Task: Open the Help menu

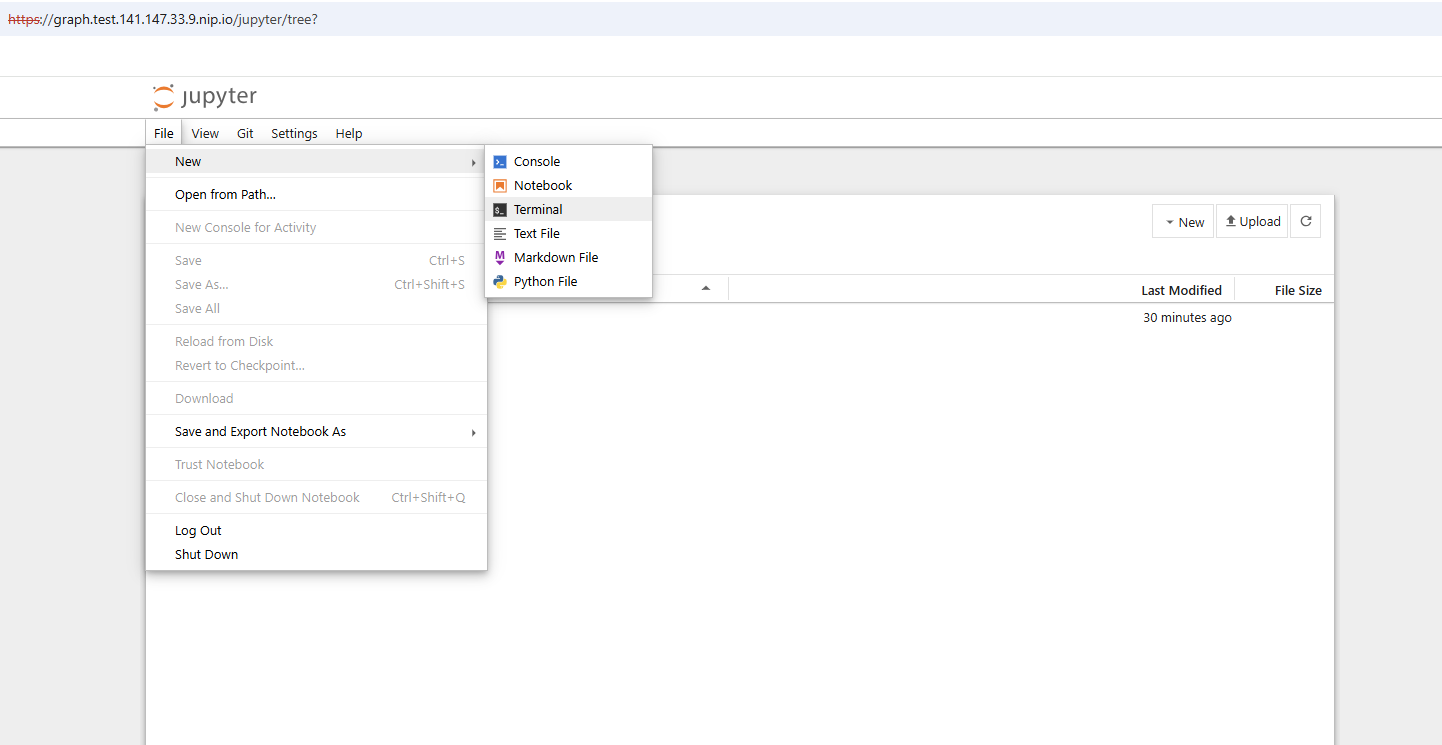Action: (348, 133)
